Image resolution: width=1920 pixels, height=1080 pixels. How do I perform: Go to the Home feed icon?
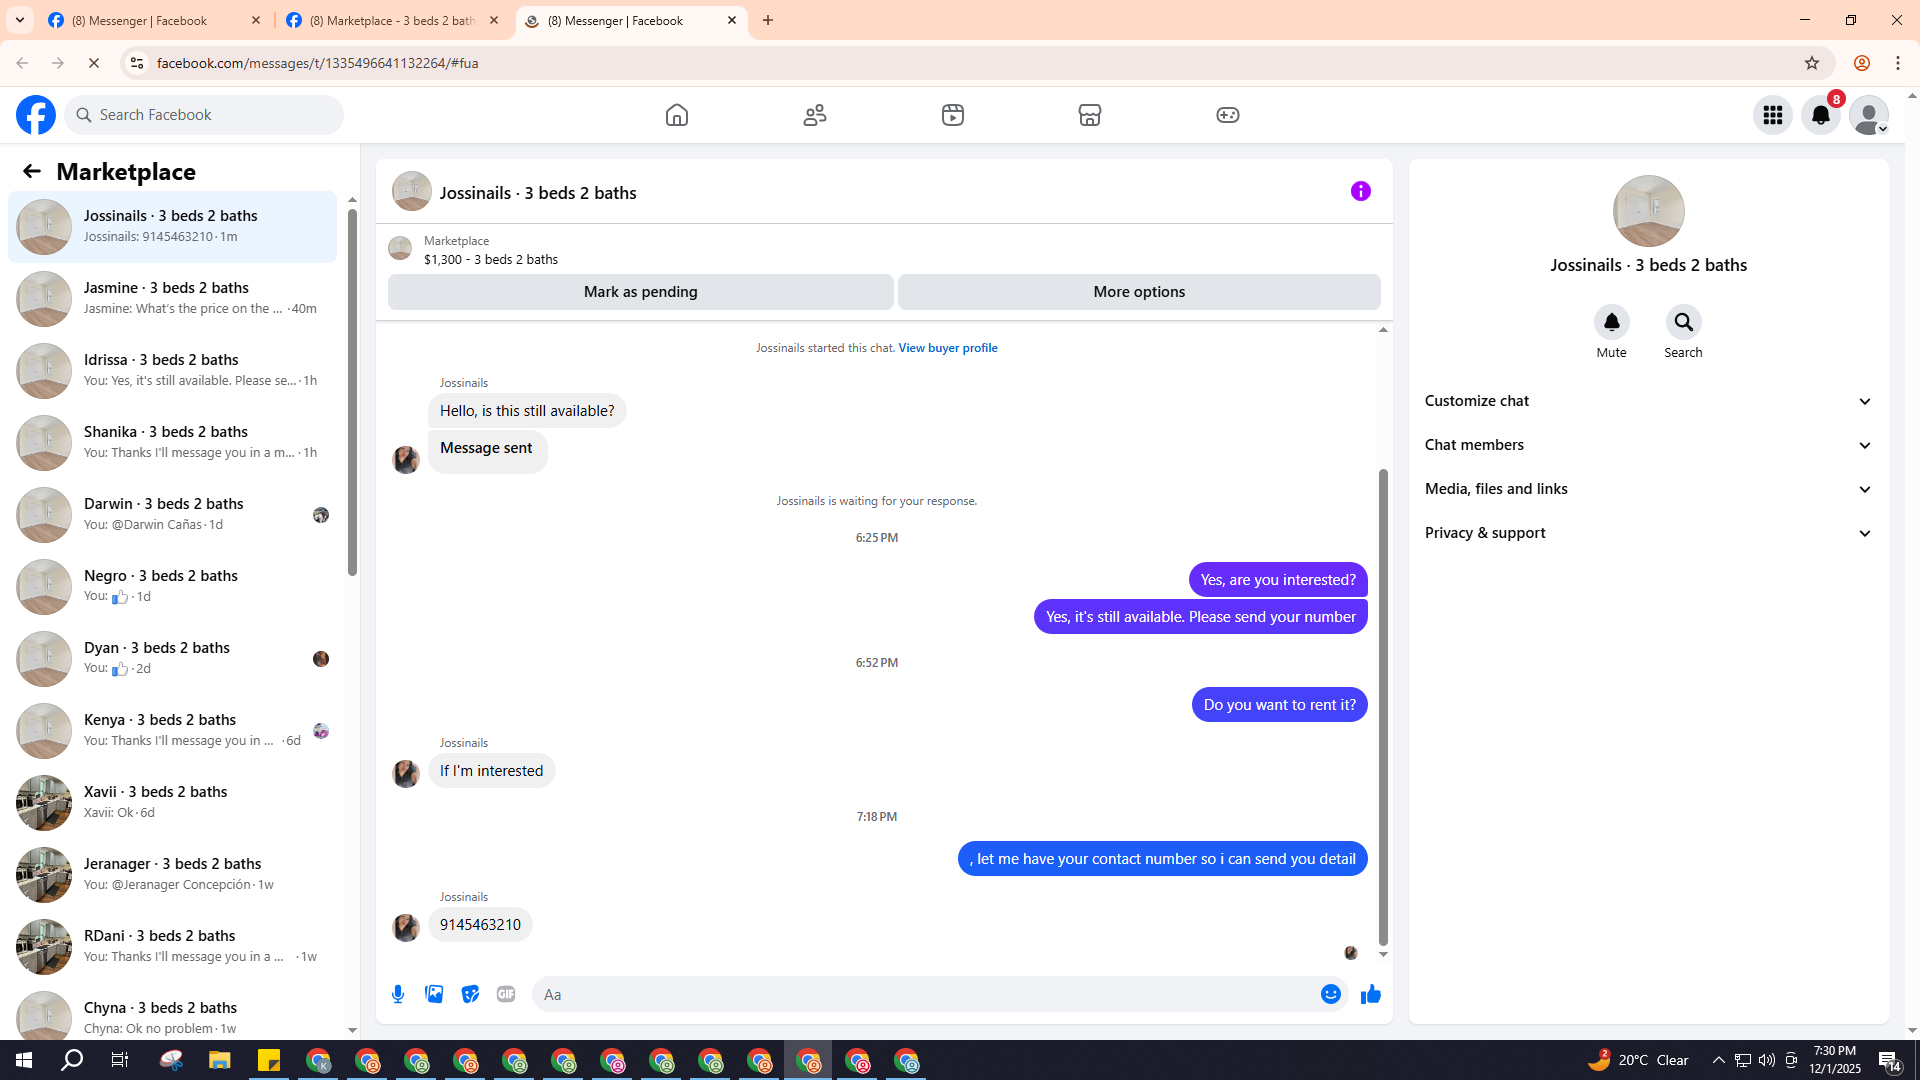coord(677,115)
